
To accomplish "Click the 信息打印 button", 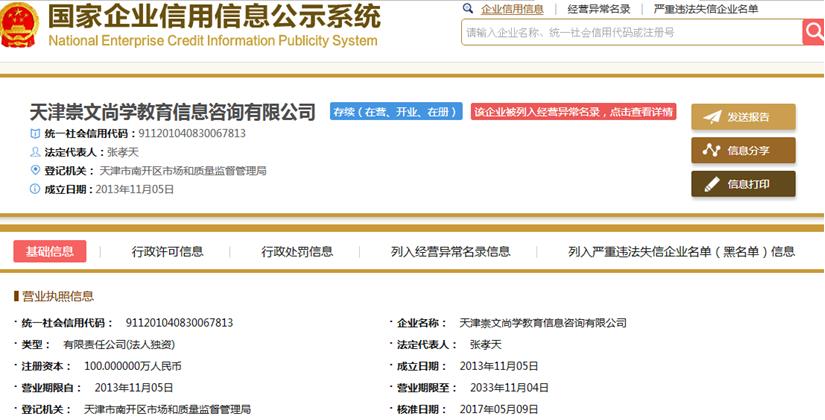I will tap(743, 184).
